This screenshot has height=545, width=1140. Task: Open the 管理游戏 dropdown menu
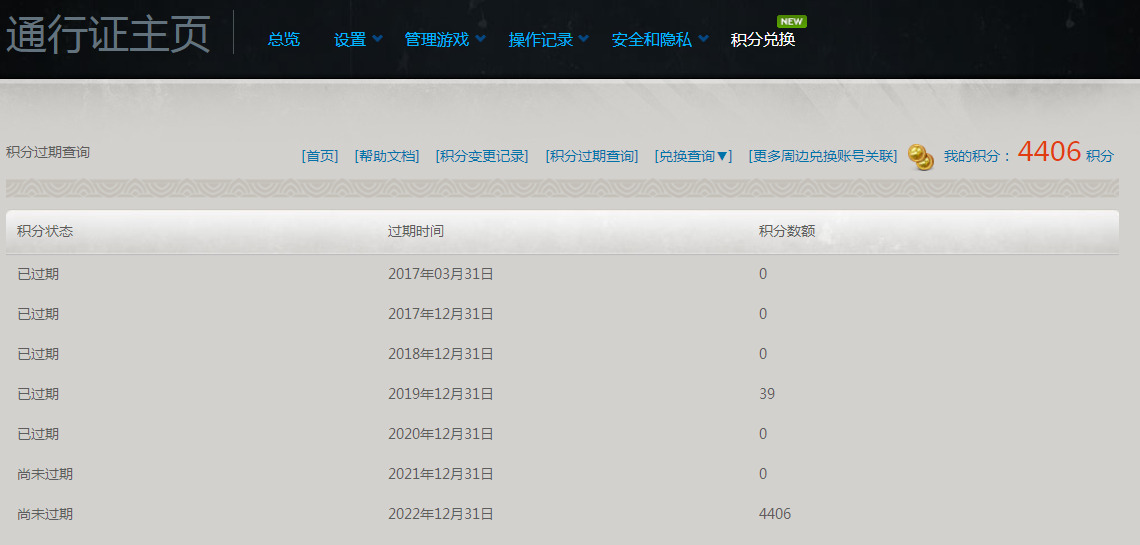coord(444,40)
